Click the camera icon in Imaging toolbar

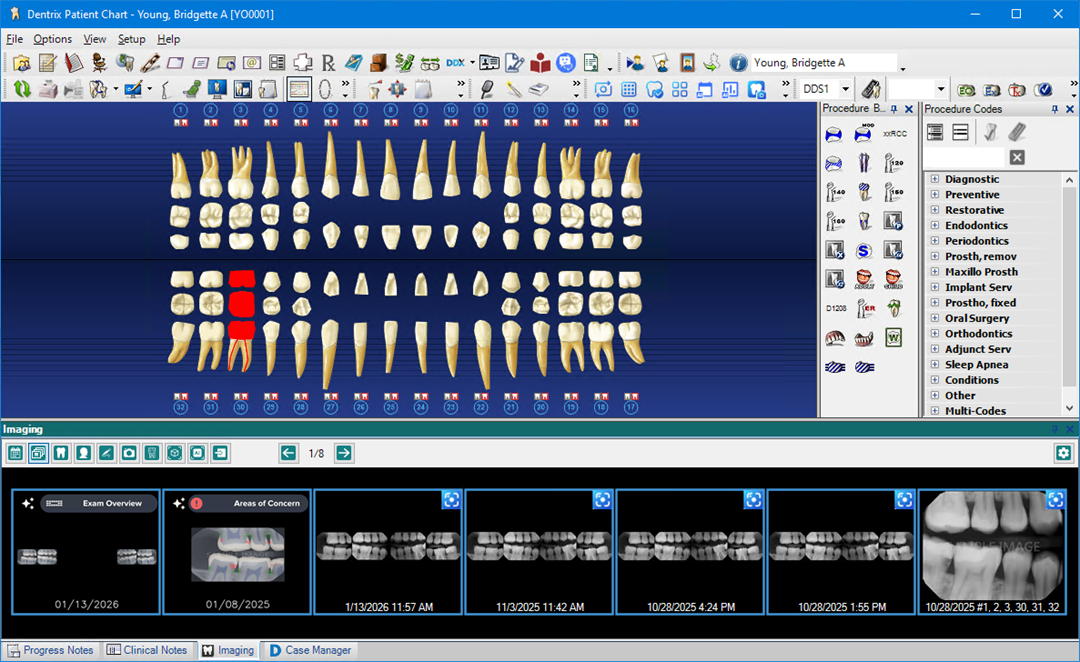[x=129, y=453]
